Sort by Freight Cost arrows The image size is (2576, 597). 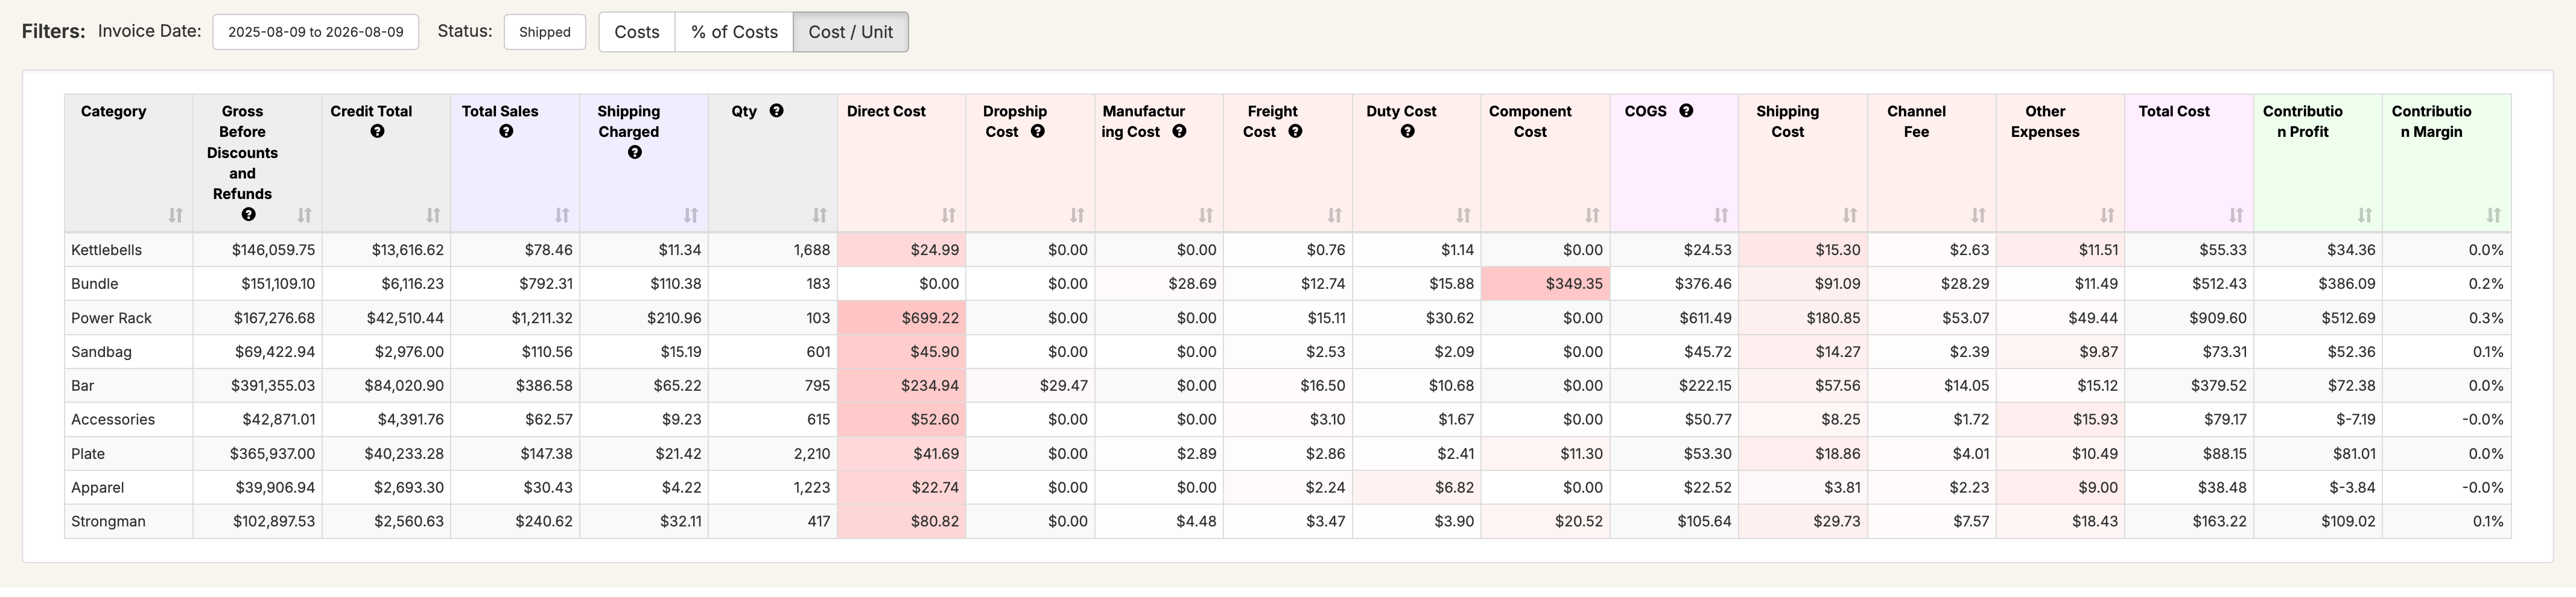tap(1335, 215)
